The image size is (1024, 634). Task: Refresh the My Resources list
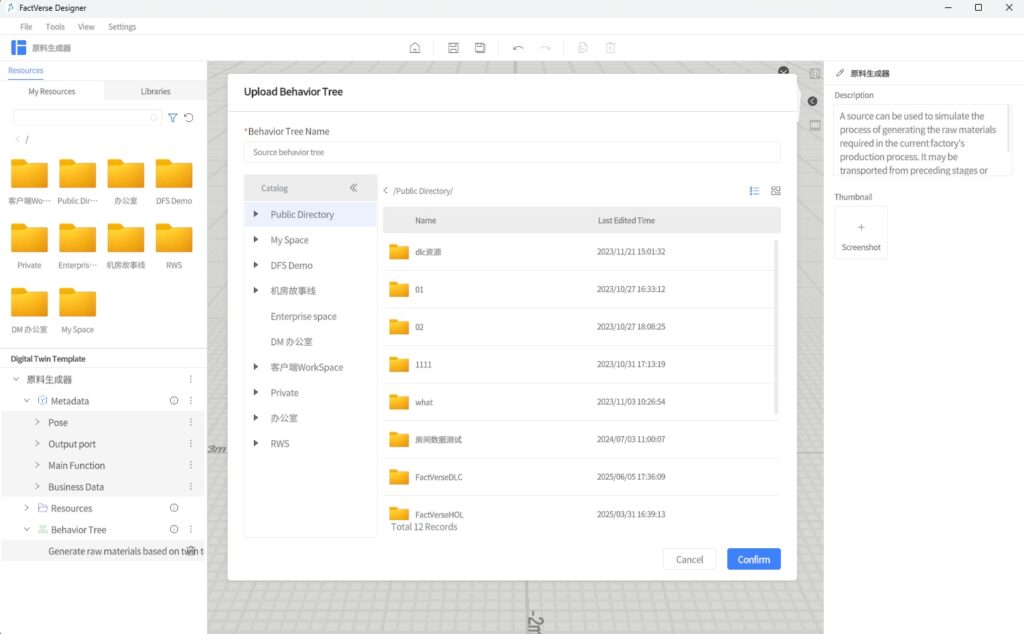[189, 118]
